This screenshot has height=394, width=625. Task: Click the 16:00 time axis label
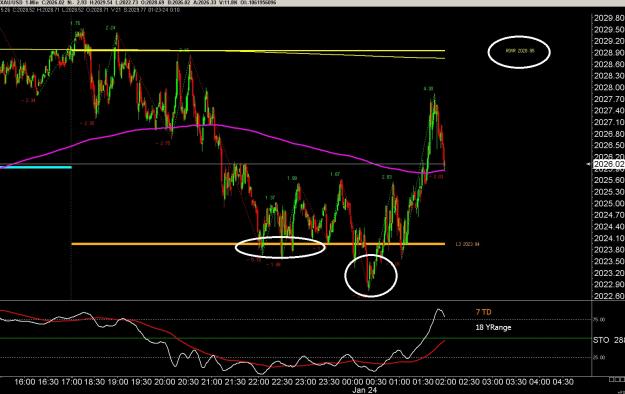tap(25, 382)
